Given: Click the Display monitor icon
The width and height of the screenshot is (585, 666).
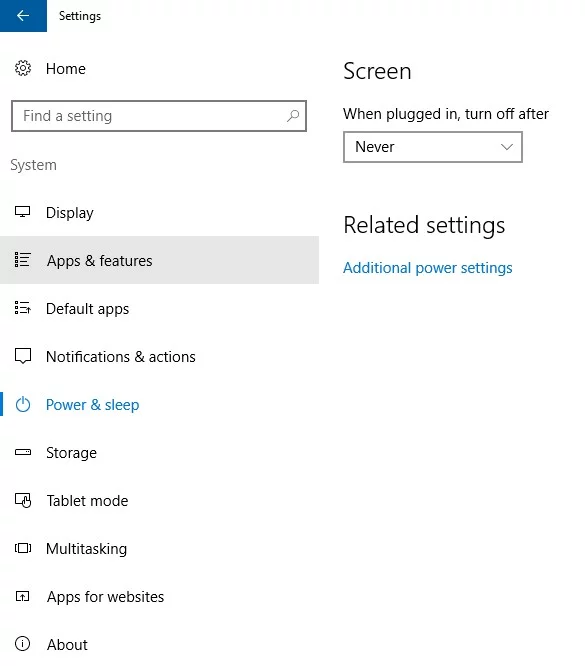Looking at the screenshot, I should 23,212.
